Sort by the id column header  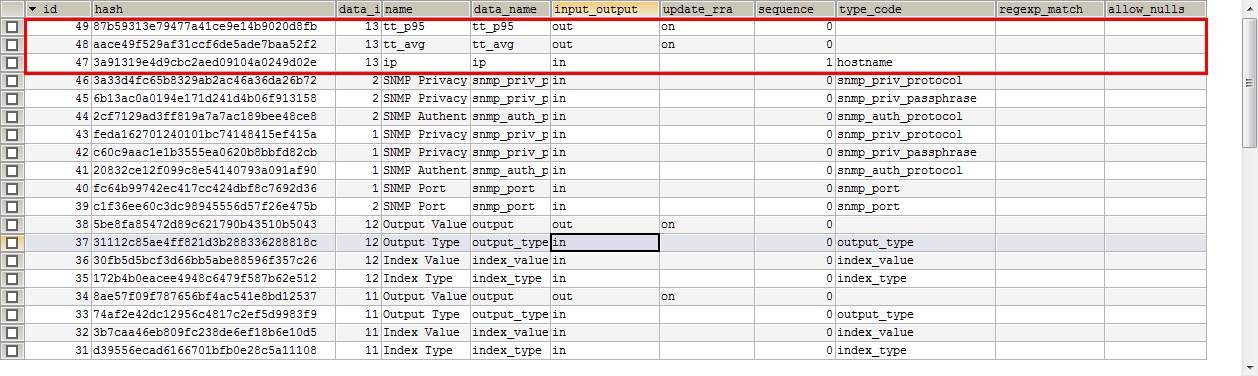tap(58, 9)
